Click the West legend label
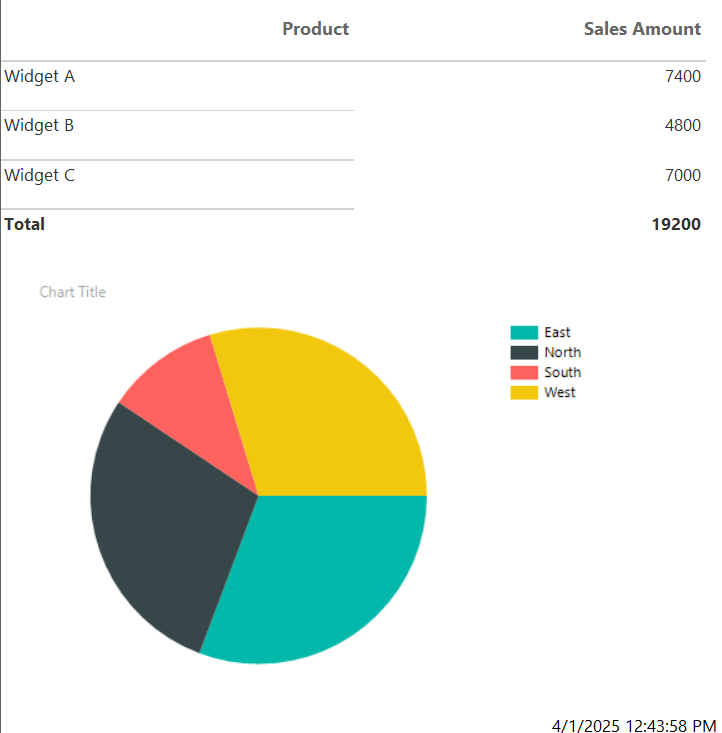This screenshot has width=722, height=733. click(560, 393)
